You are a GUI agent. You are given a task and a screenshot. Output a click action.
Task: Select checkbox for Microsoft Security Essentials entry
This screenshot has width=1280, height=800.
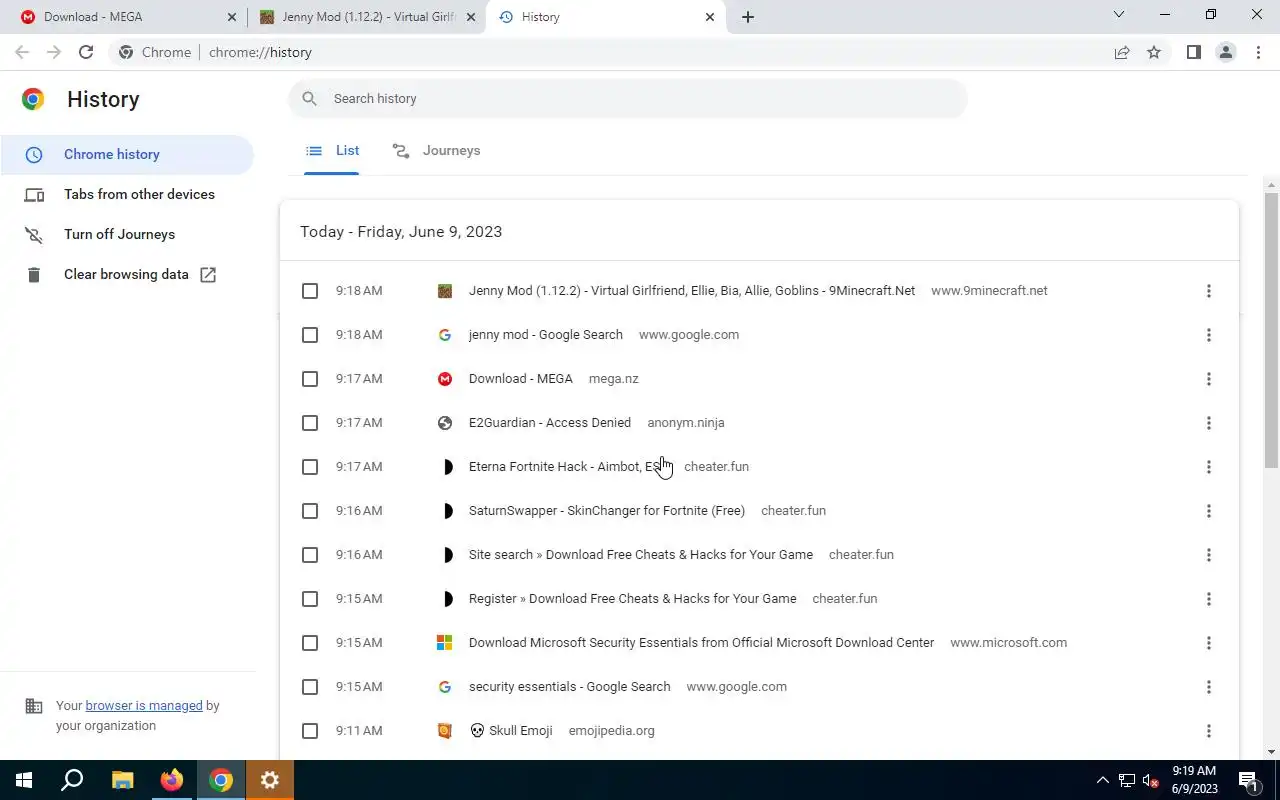310,643
